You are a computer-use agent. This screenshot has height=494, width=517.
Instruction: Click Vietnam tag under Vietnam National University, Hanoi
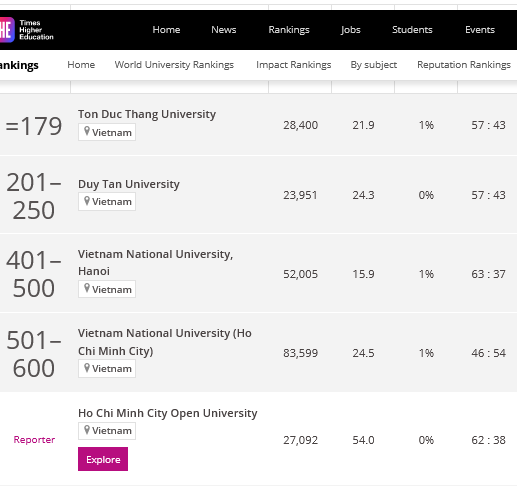point(107,289)
